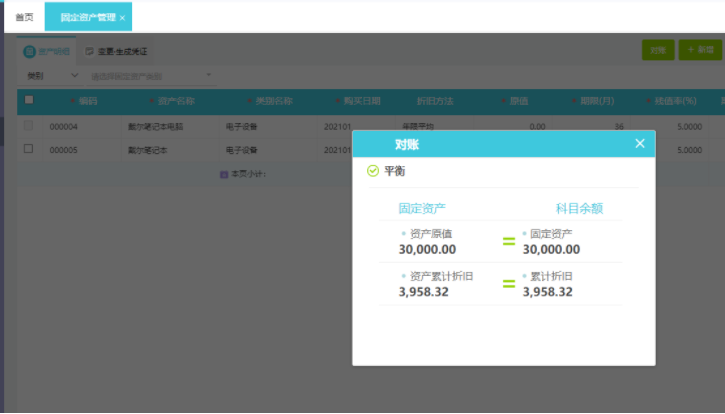Screen dimensions: 725x414
Task: Click 电子设备 in row 000004
Action: (241, 126)
